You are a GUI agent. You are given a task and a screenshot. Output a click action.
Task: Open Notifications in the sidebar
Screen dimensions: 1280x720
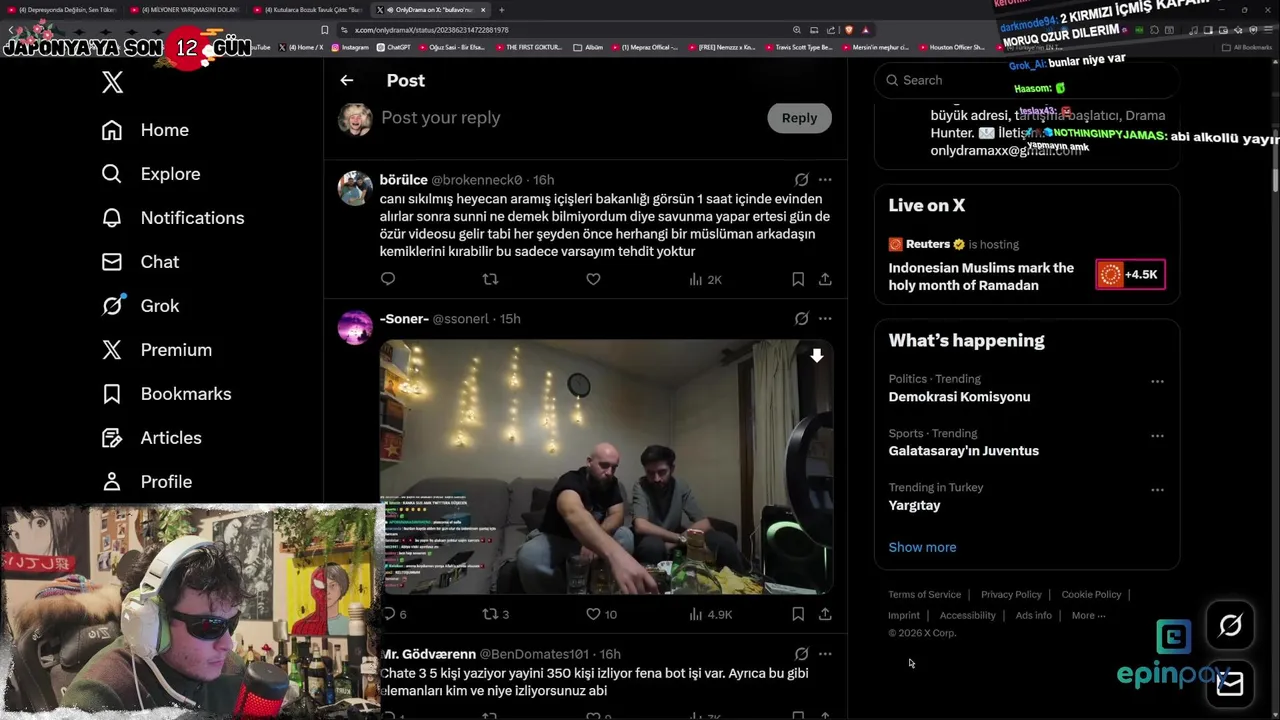point(173,218)
